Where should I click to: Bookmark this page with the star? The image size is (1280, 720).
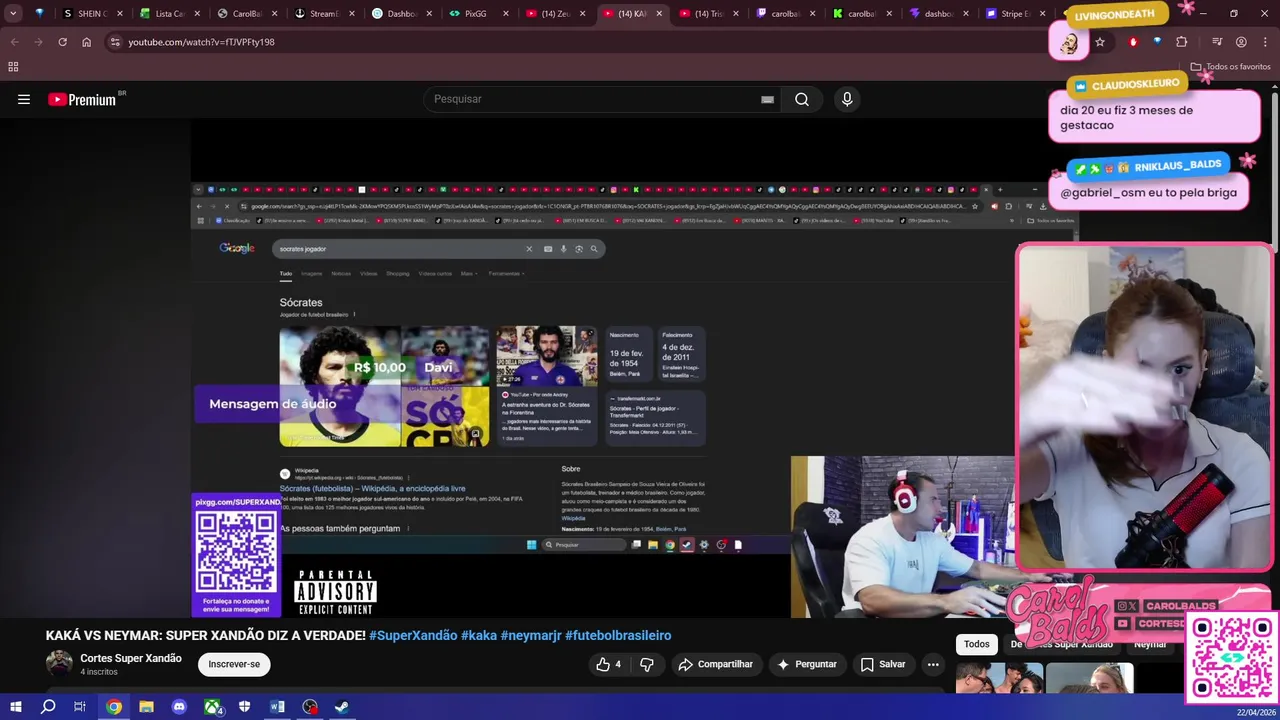(1100, 42)
